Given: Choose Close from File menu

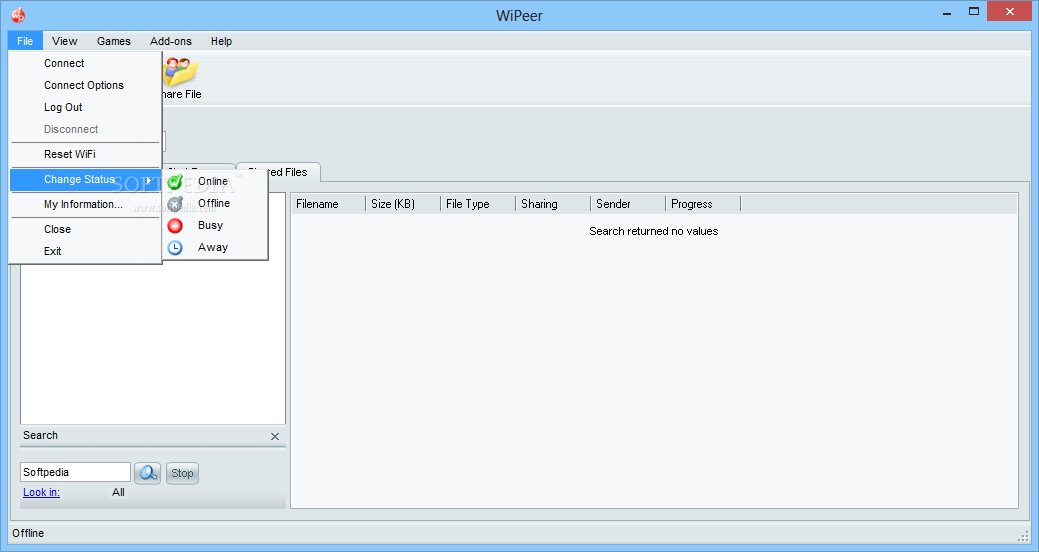Looking at the screenshot, I should point(85,229).
